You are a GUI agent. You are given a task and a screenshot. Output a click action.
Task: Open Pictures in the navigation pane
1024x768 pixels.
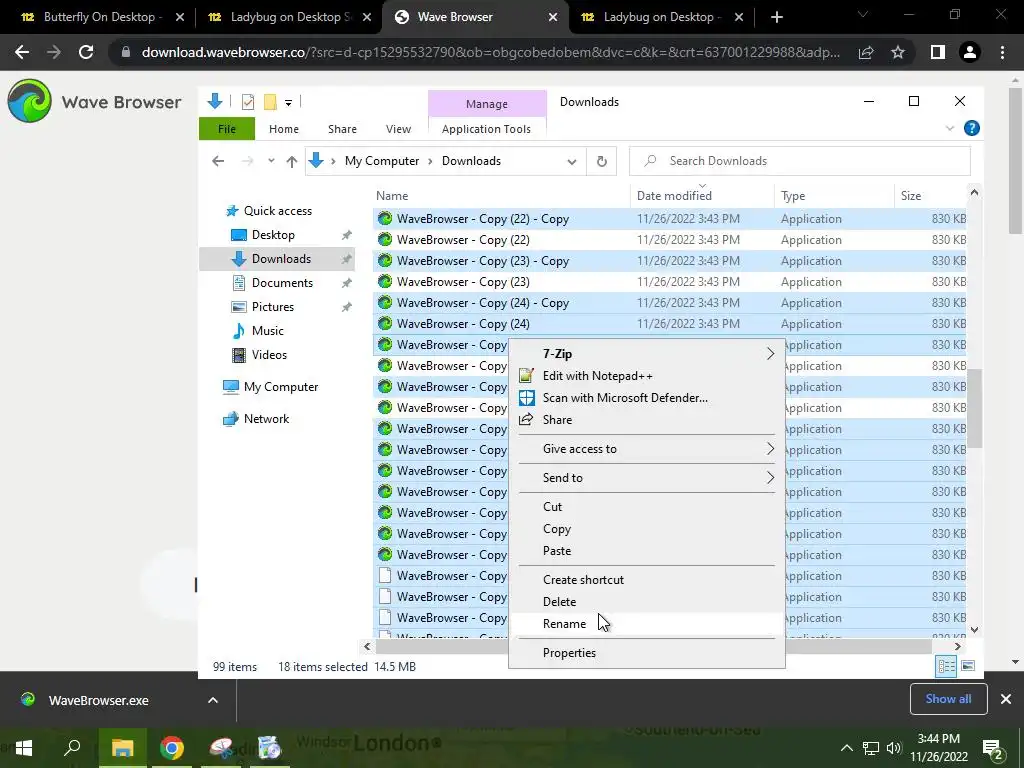coord(272,307)
